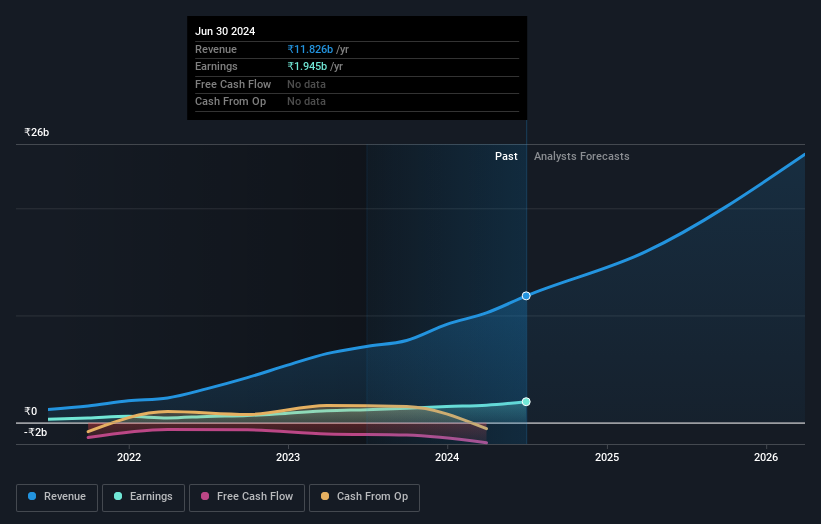
Task: Click the 2023 x-axis label
Action: (x=288, y=457)
